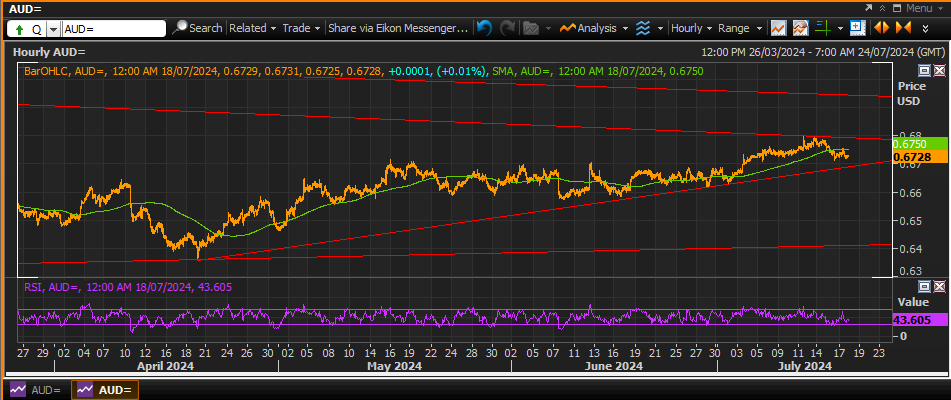The height and width of the screenshot is (400, 951).
Task: Click the June 2024 axis label
Action: [615, 366]
